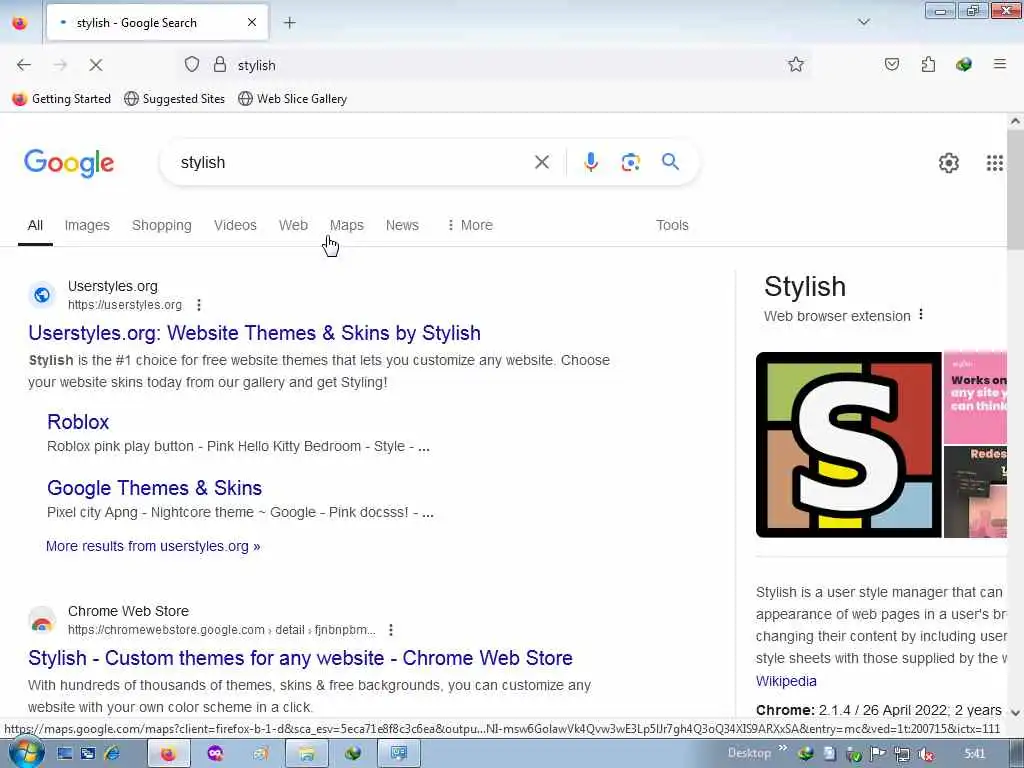Clear the Google search box text
This screenshot has height=768, width=1024.
pyautogui.click(x=542, y=162)
